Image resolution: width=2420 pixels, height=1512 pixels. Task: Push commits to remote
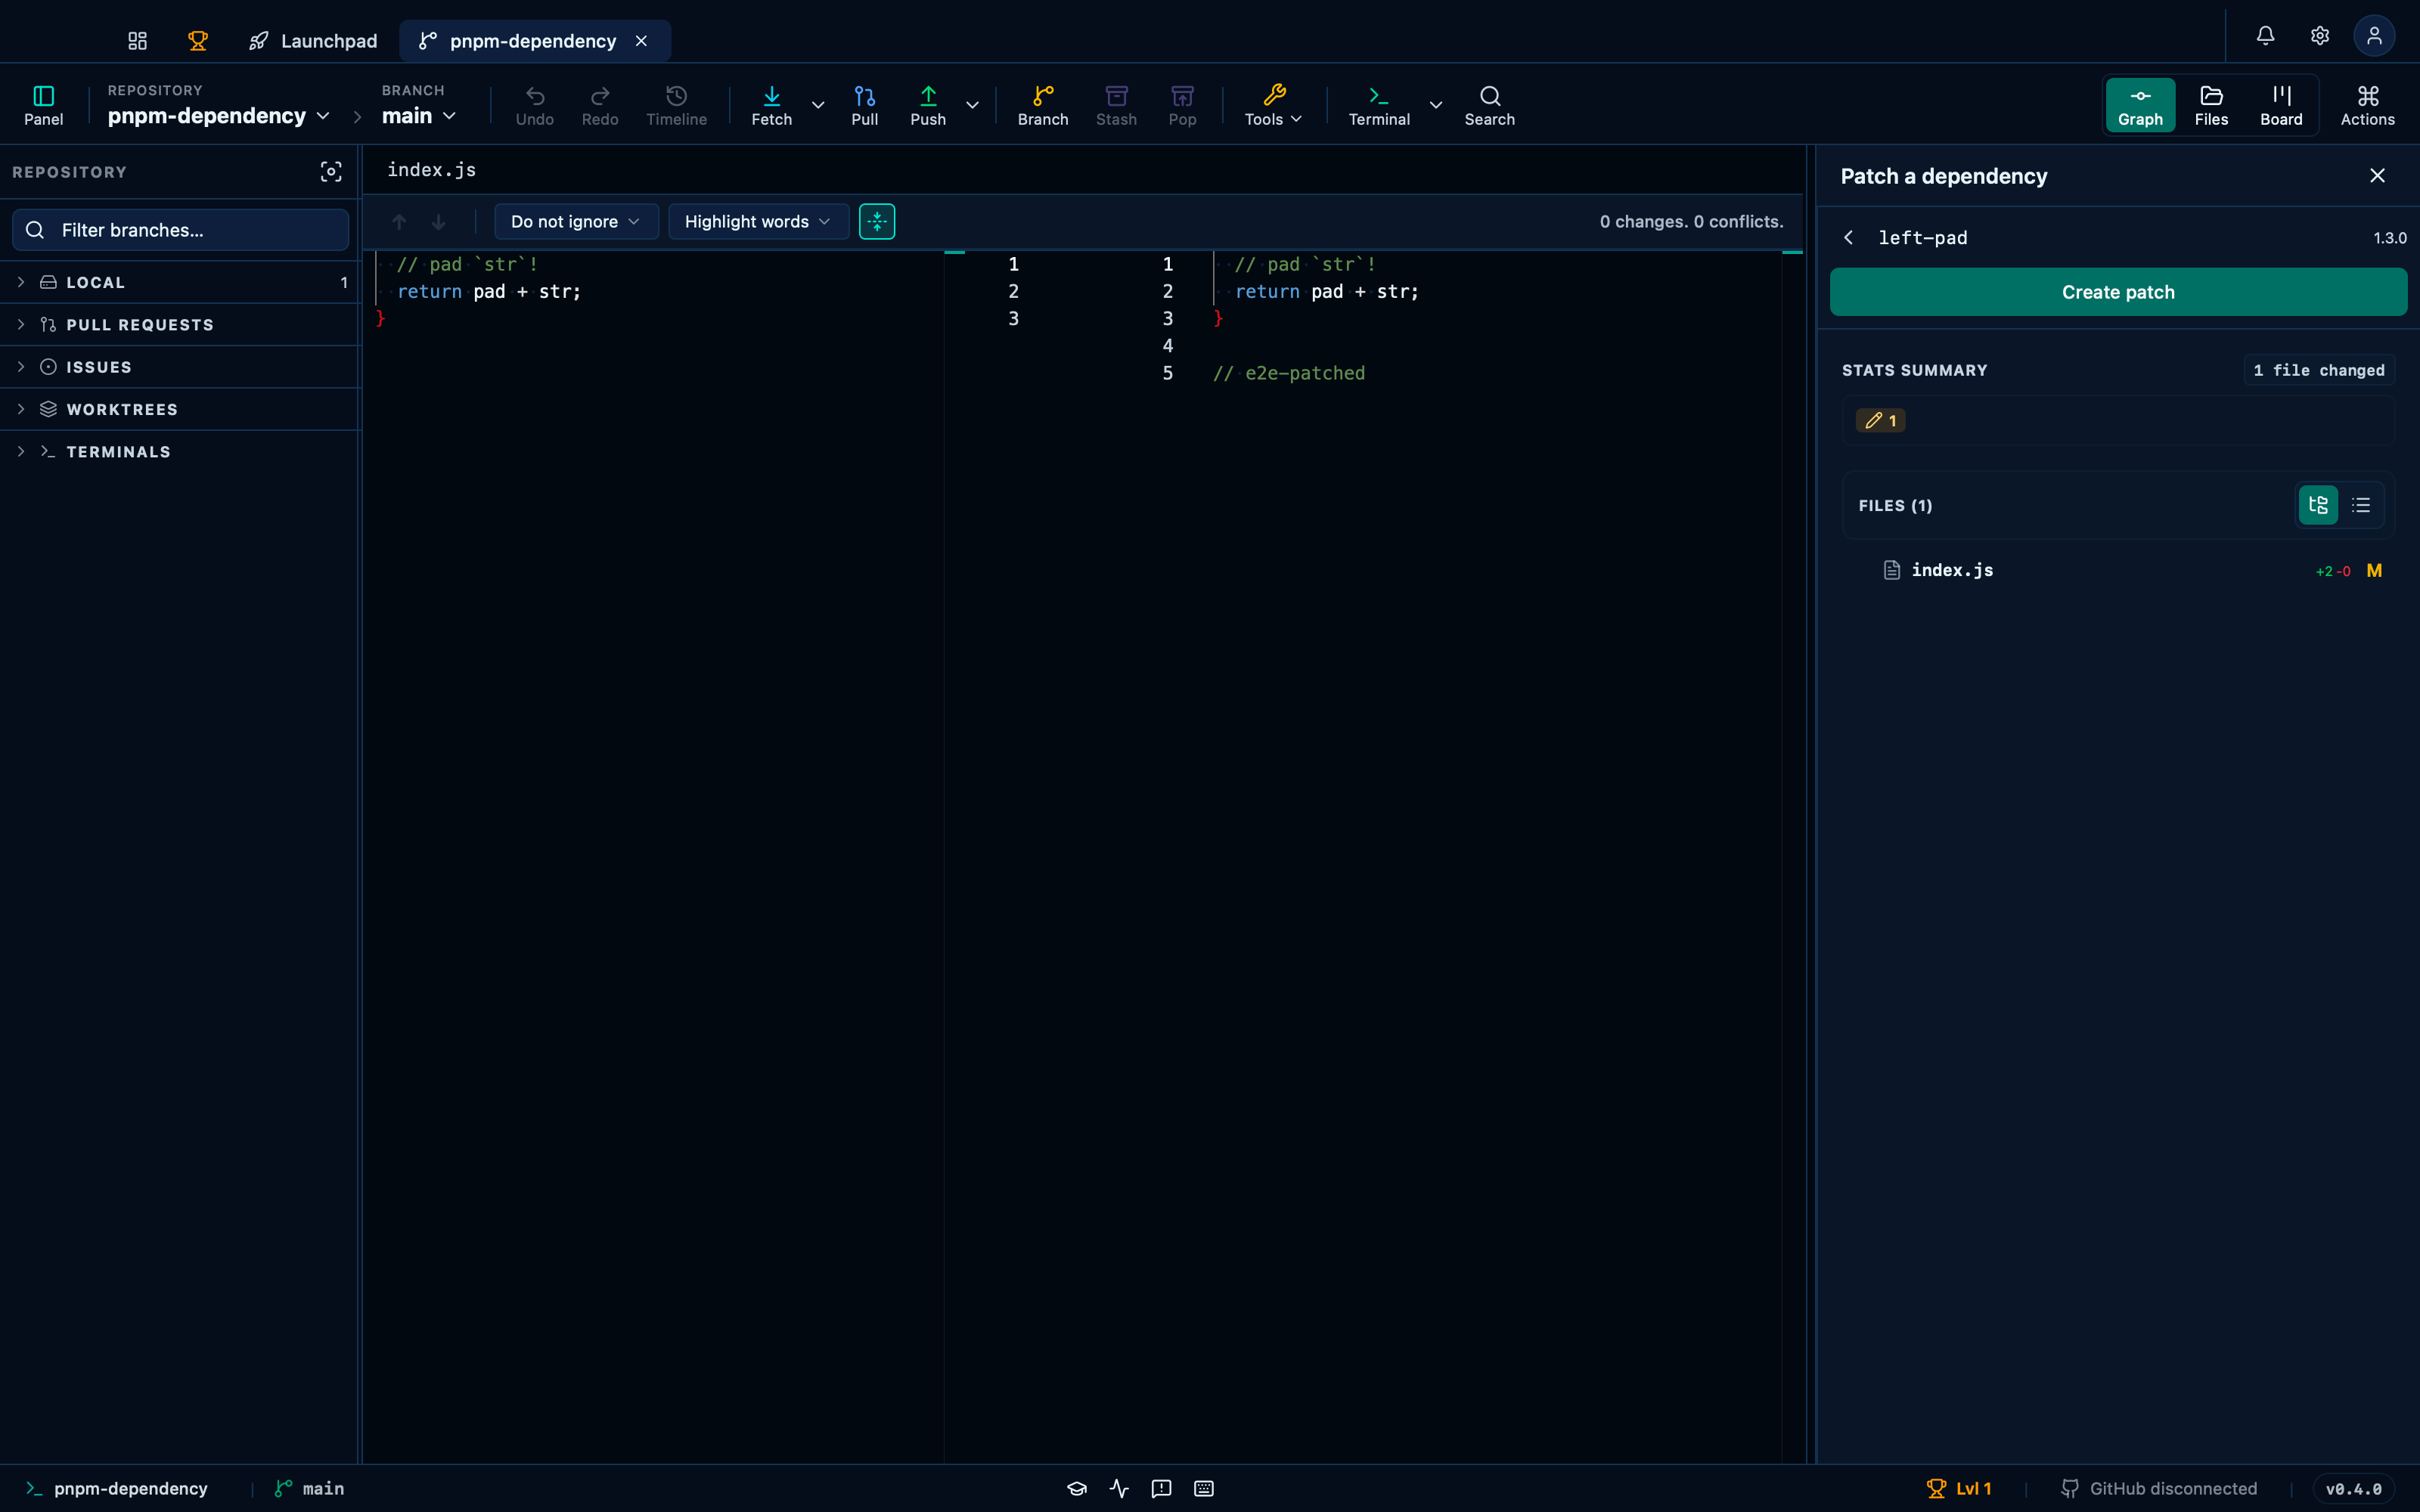928,105
